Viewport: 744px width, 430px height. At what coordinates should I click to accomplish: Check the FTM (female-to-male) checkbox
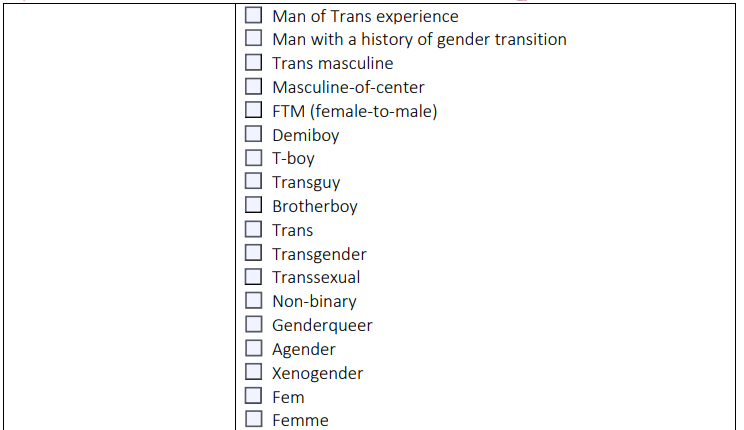point(253,110)
